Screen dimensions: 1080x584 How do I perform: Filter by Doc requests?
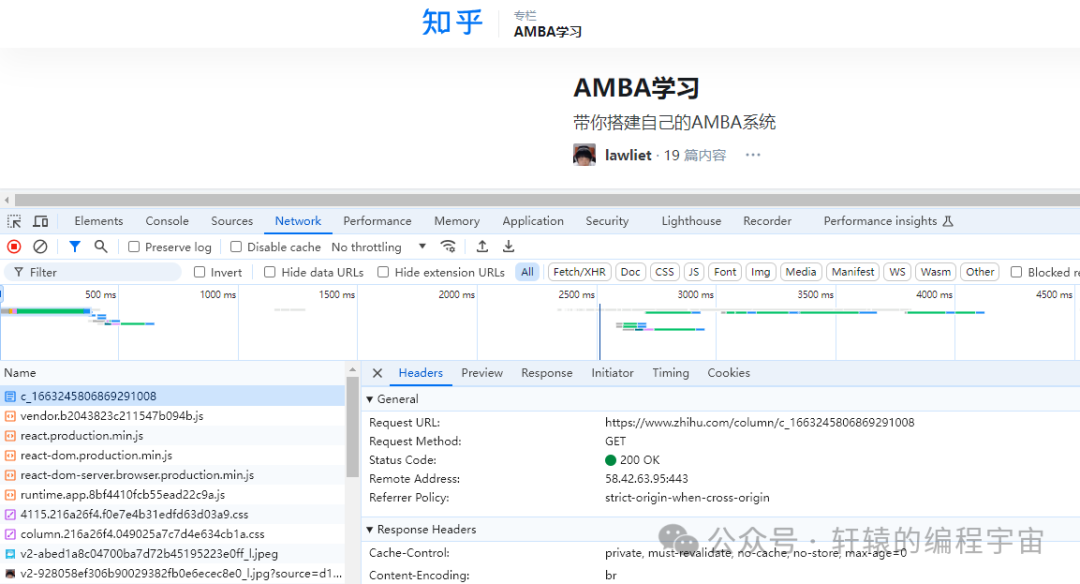(630, 272)
